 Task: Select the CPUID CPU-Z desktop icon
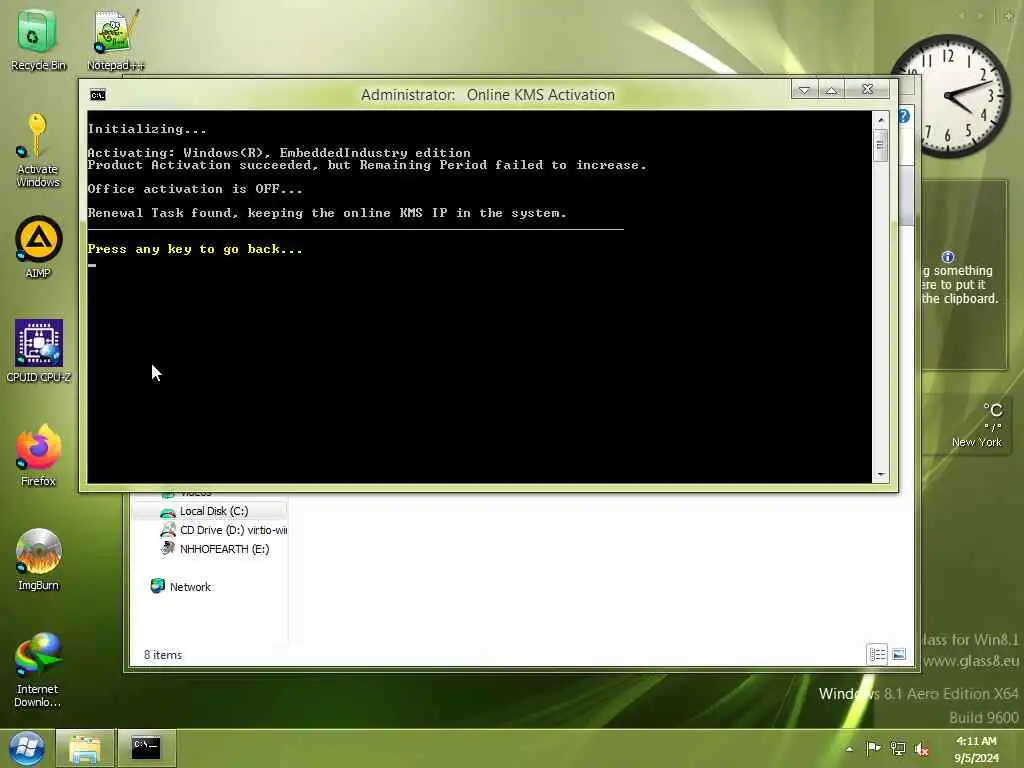[x=38, y=351]
